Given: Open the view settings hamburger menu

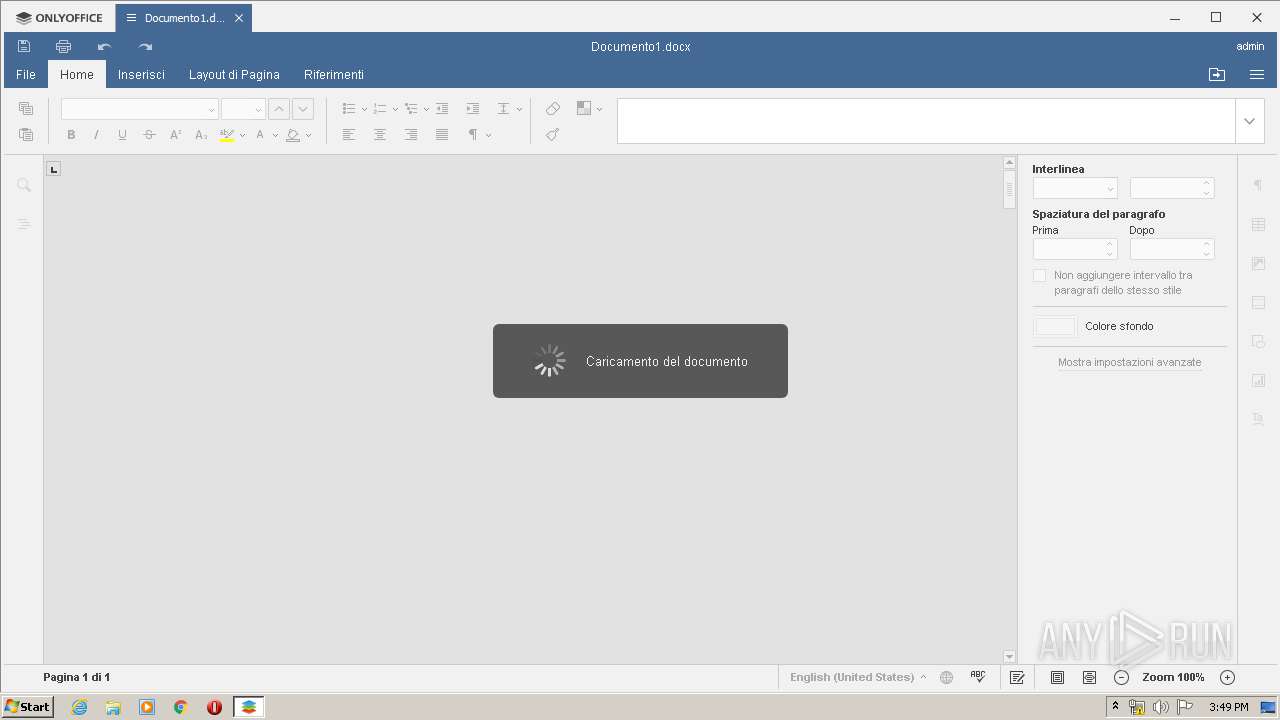Looking at the screenshot, I should click(x=1257, y=75).
